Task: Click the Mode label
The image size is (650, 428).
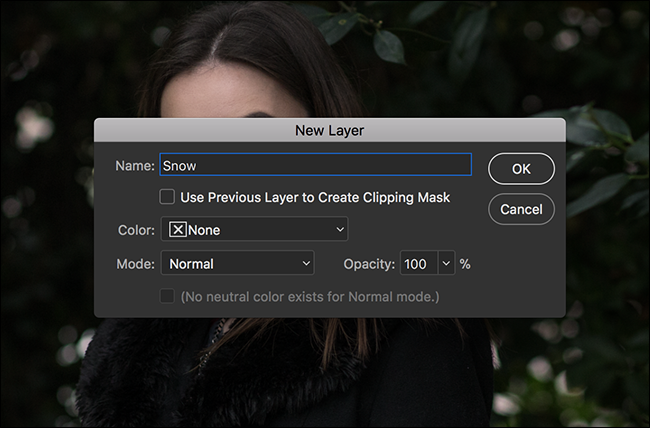Action: pyautogui.click(x=135, y=264)
